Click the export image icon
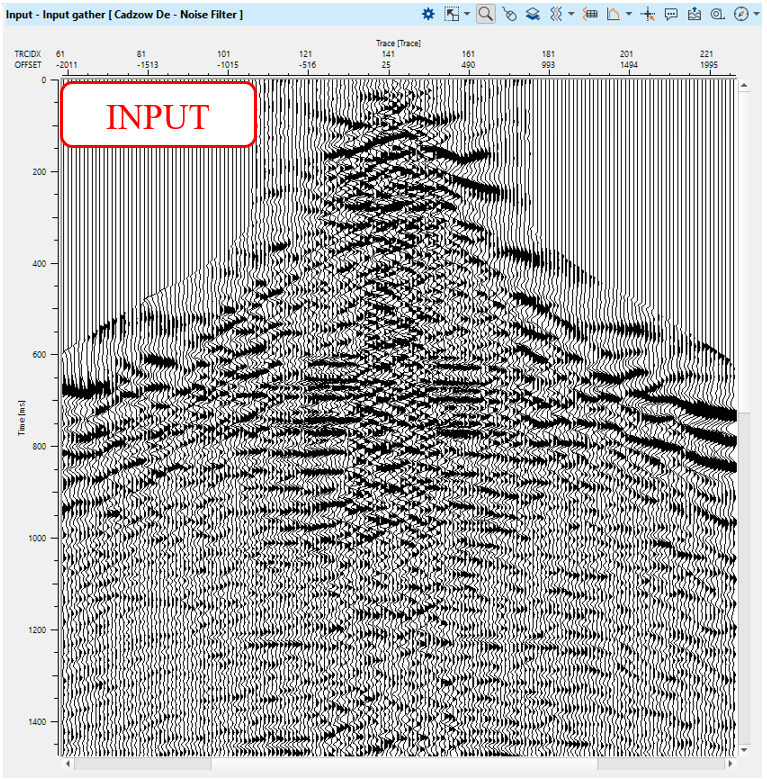 (x=694, y=14)
